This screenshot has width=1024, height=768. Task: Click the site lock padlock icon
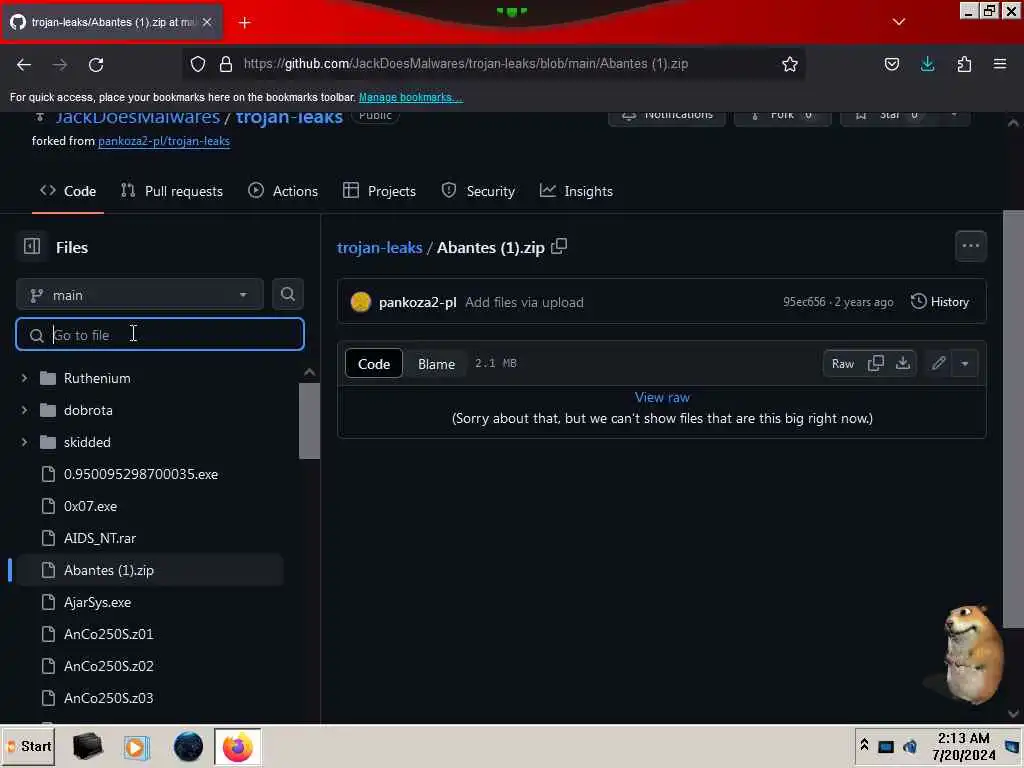pyautogui.click(x=226, y=64)
